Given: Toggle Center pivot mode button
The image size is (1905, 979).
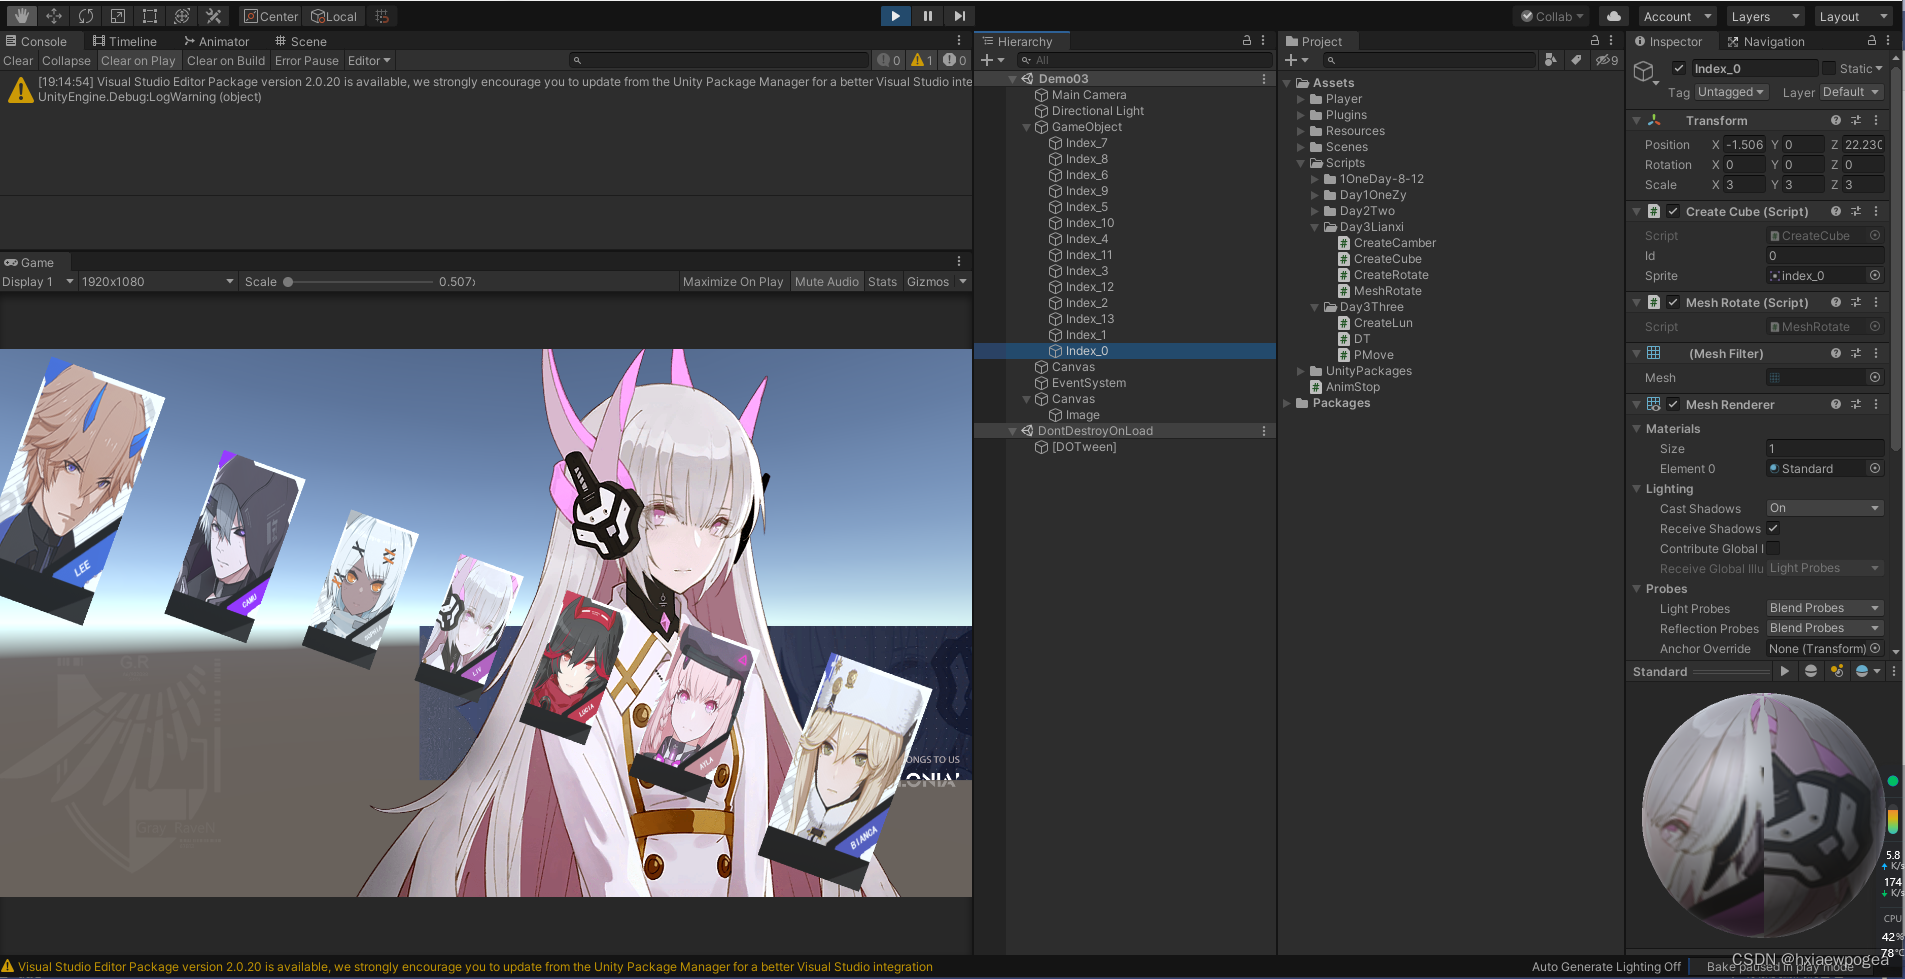Looking at the screenshot, I should tap(270, 16).
